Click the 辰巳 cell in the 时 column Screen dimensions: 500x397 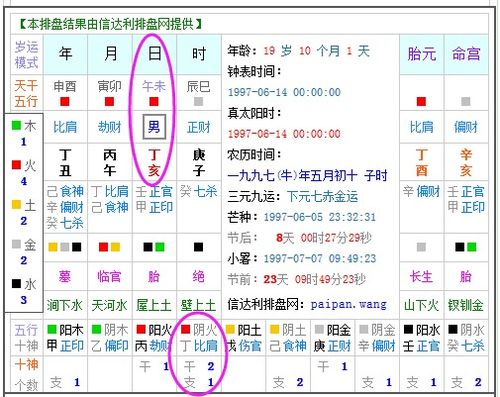tap(198, 86)
